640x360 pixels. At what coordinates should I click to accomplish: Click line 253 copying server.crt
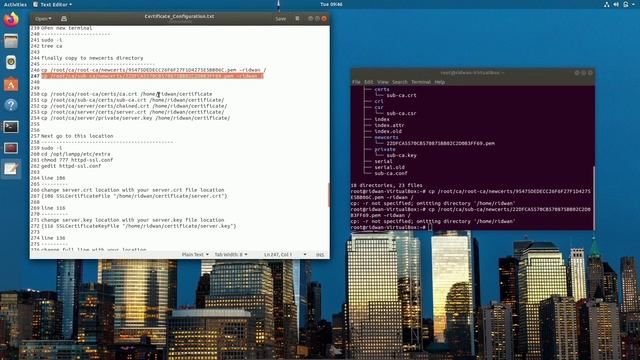pyautogui.click(x=133, y=112)
